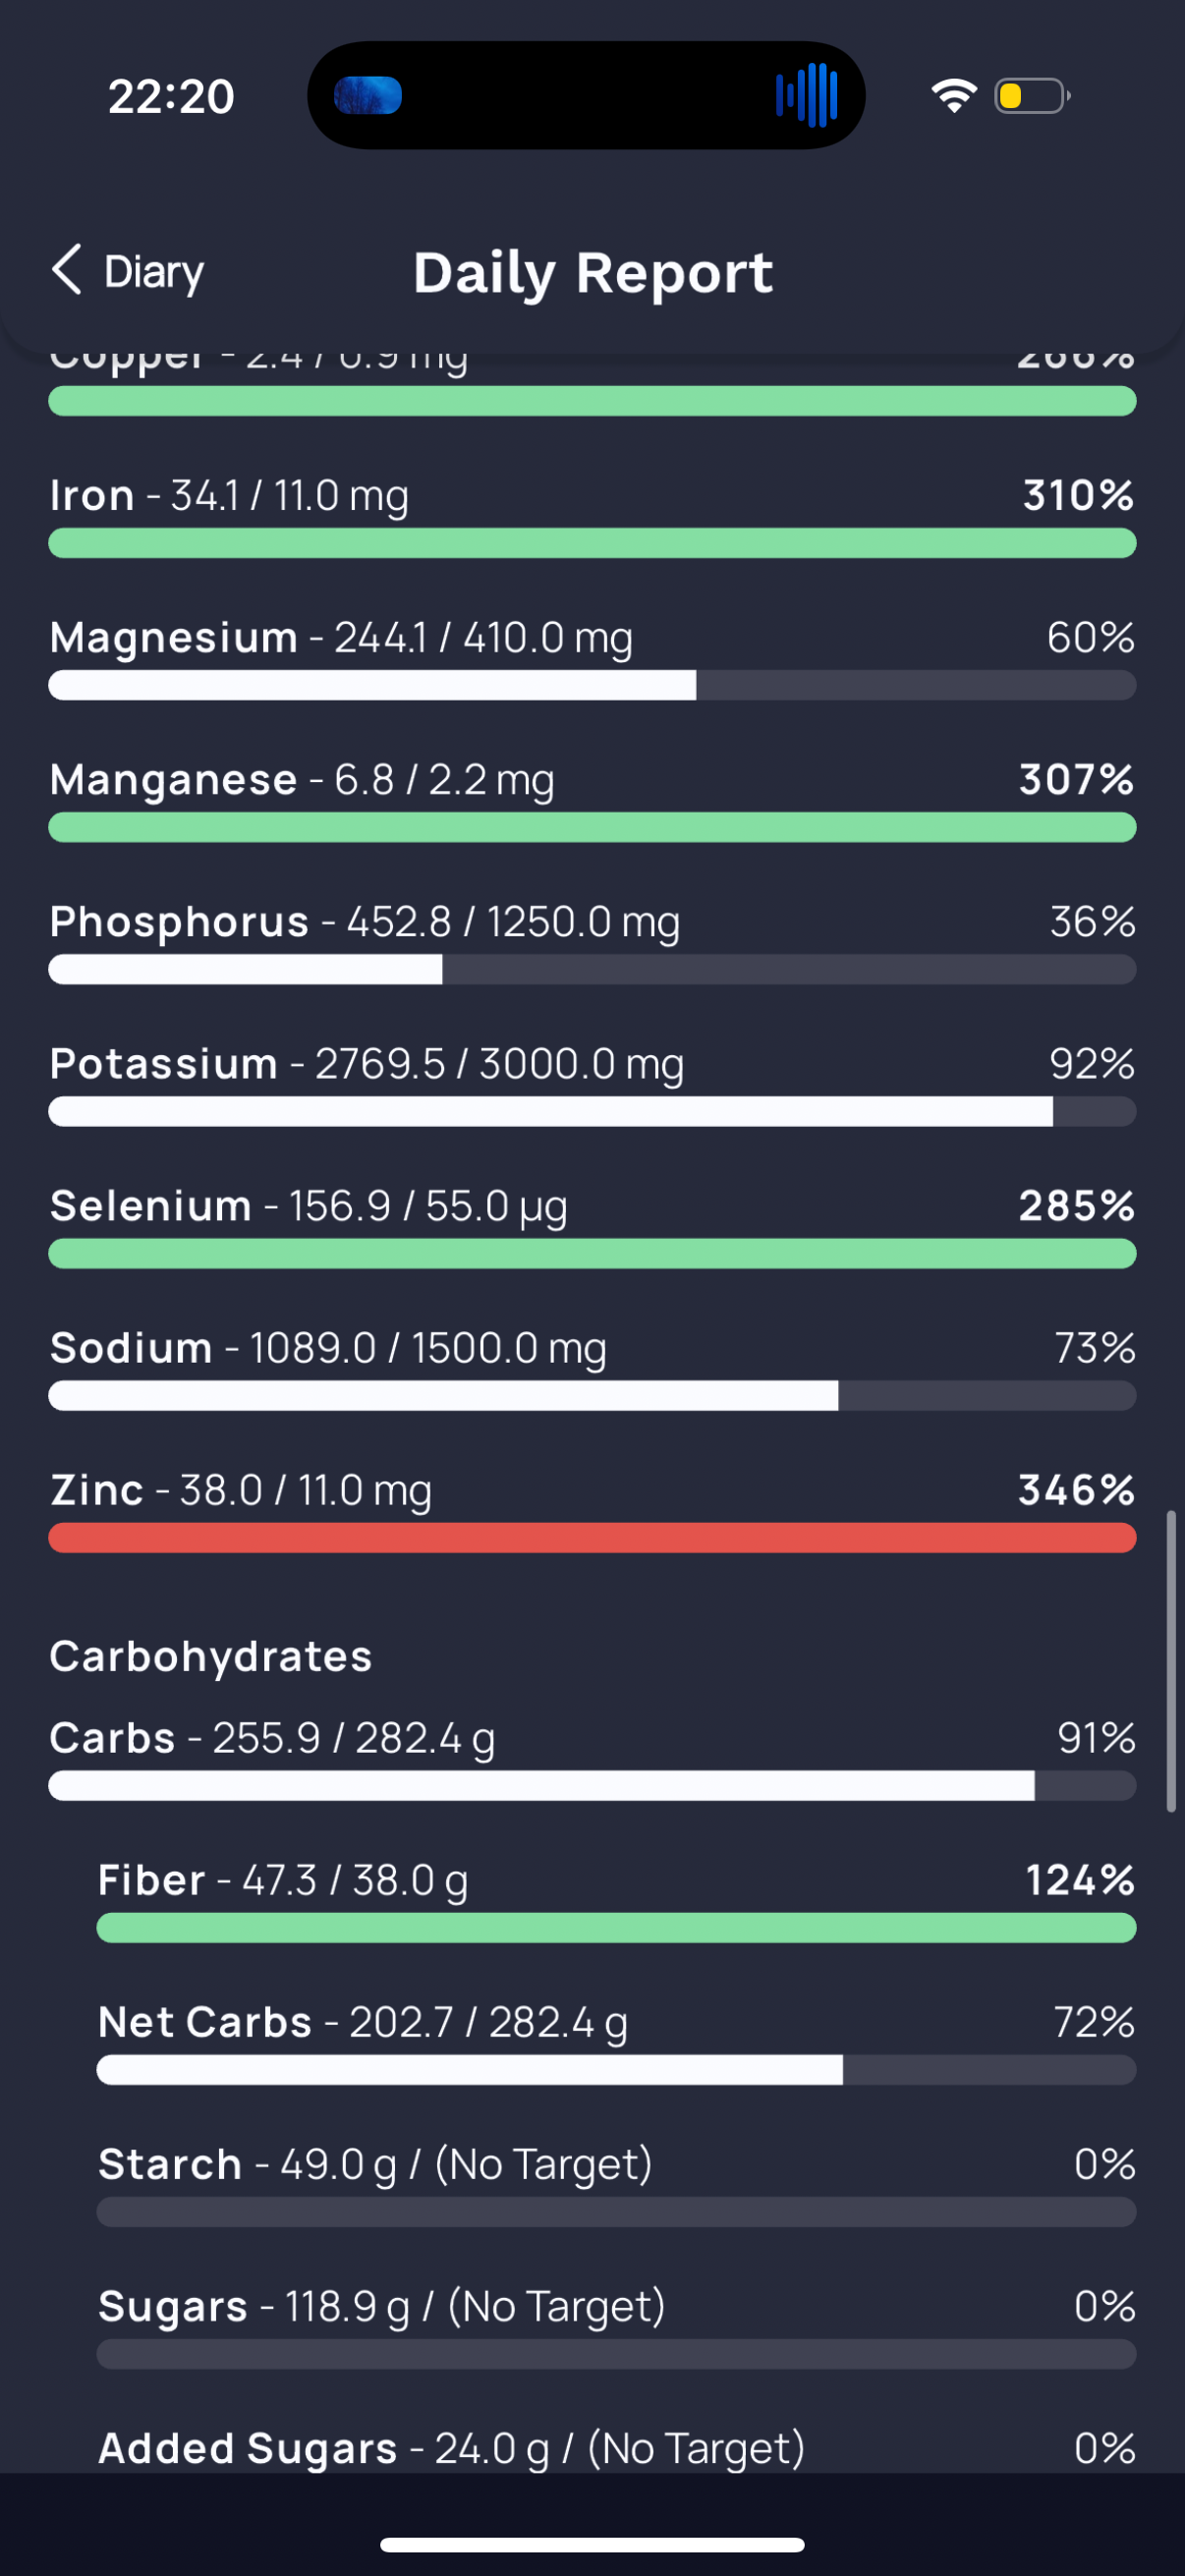Tap the blue thumbnail in Dynamic Island
This screenshot has height=2576, width=1185.
click(x=368, y=95)
